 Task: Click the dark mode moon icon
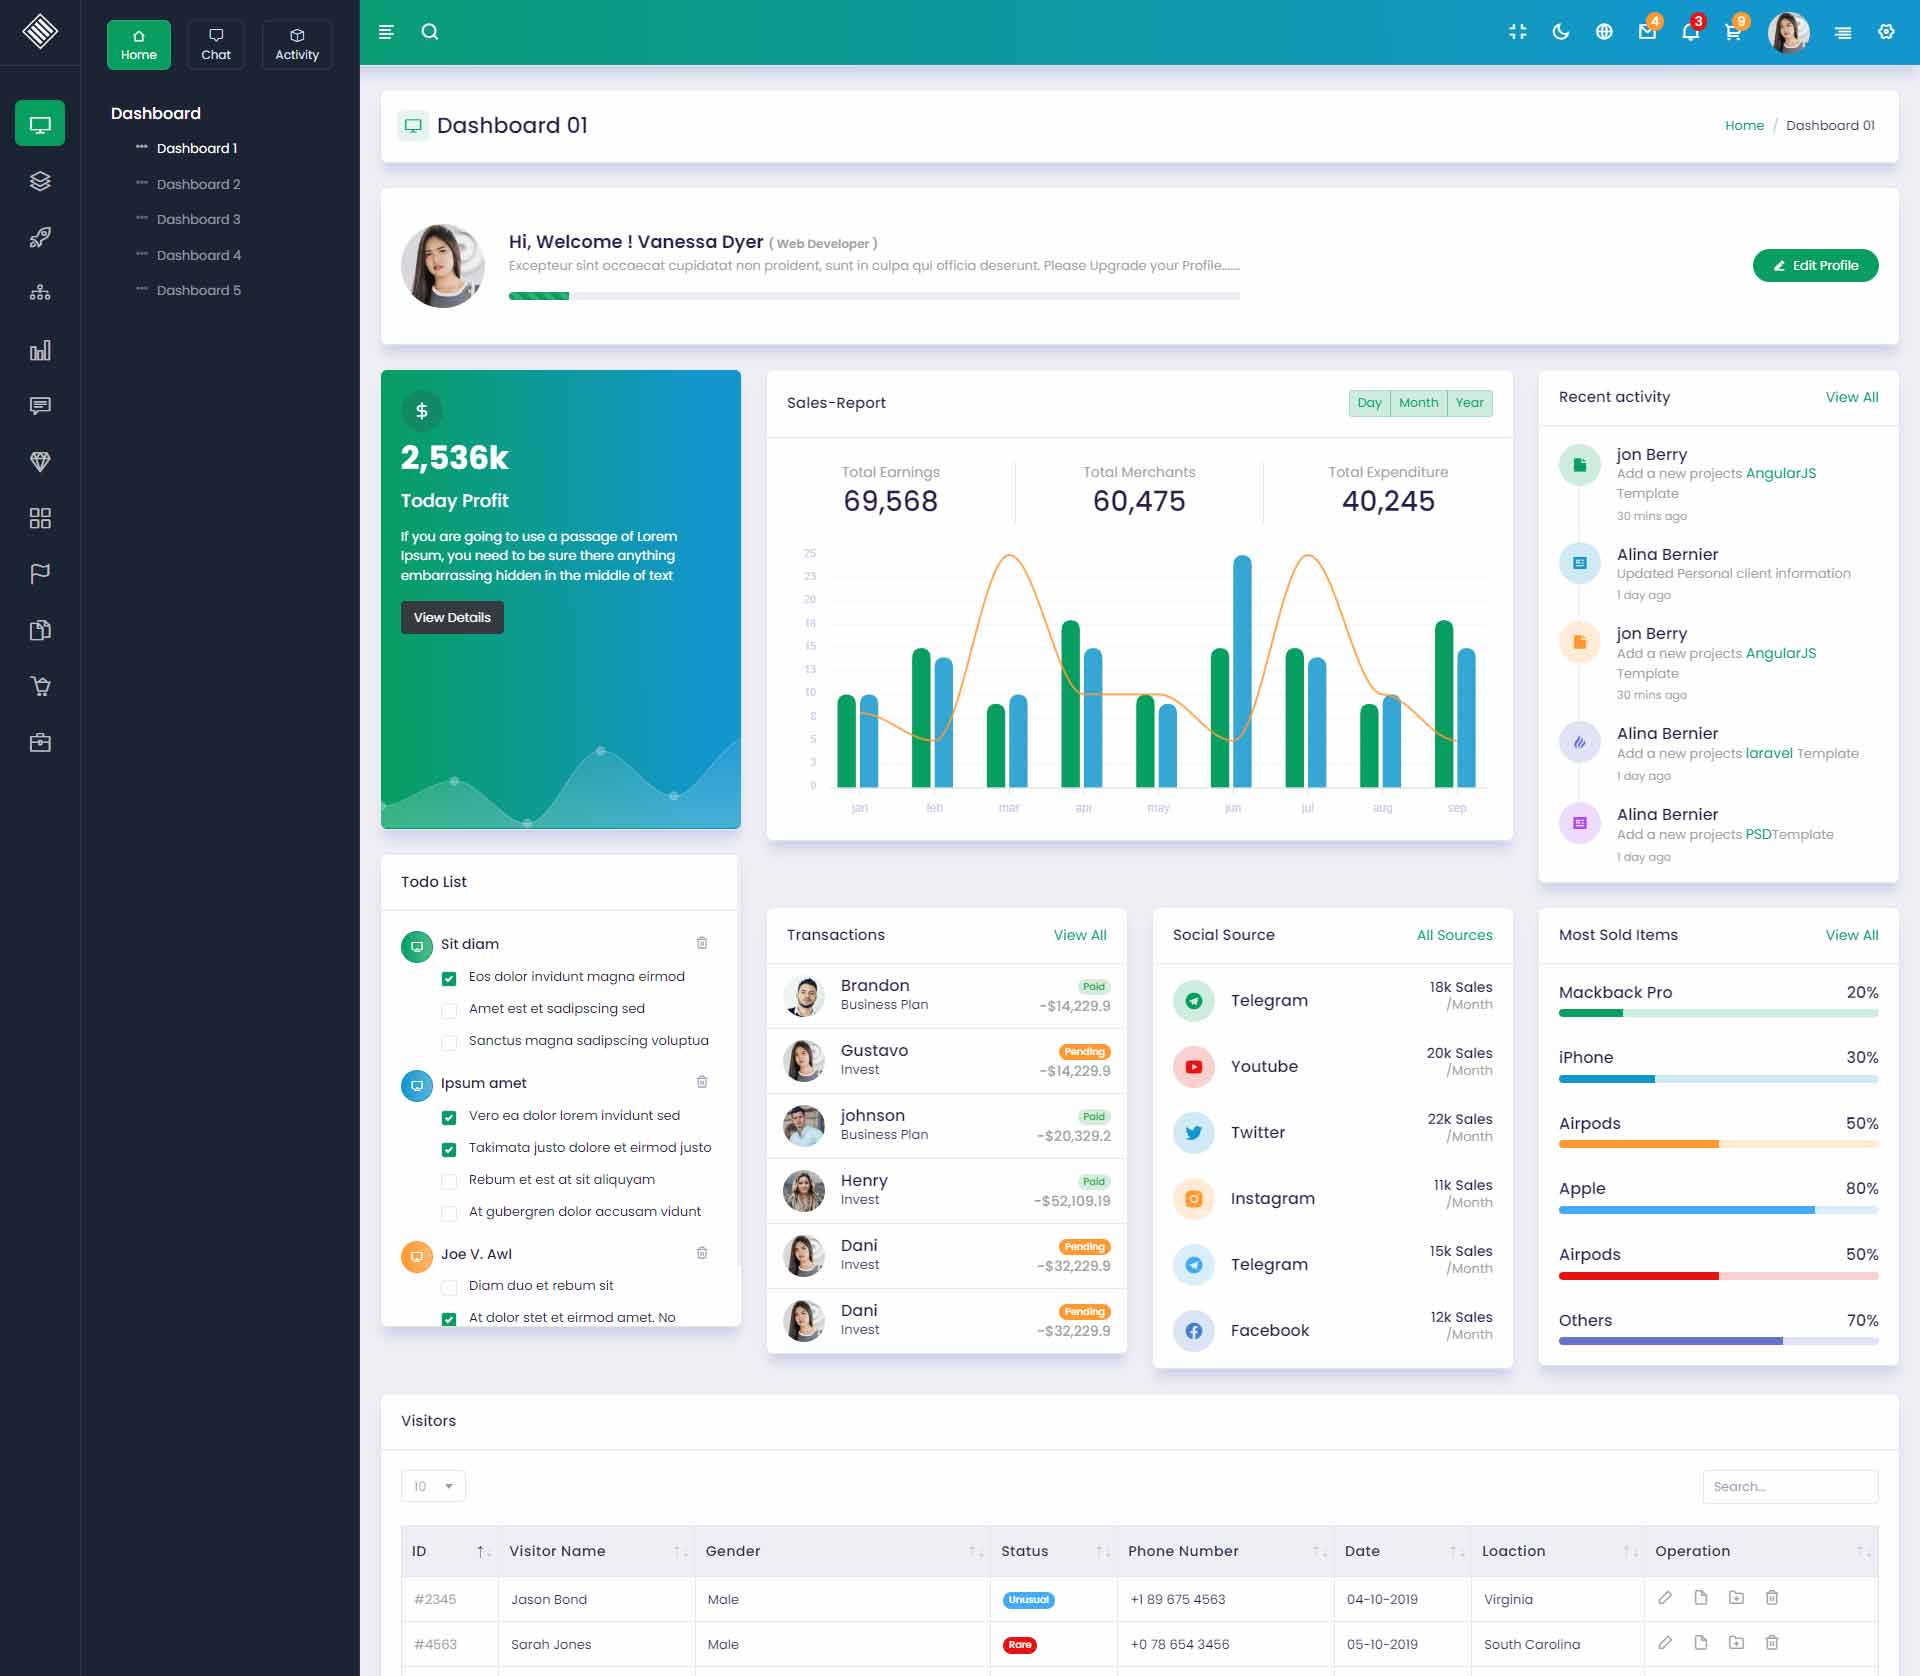tap(1560, 32)
